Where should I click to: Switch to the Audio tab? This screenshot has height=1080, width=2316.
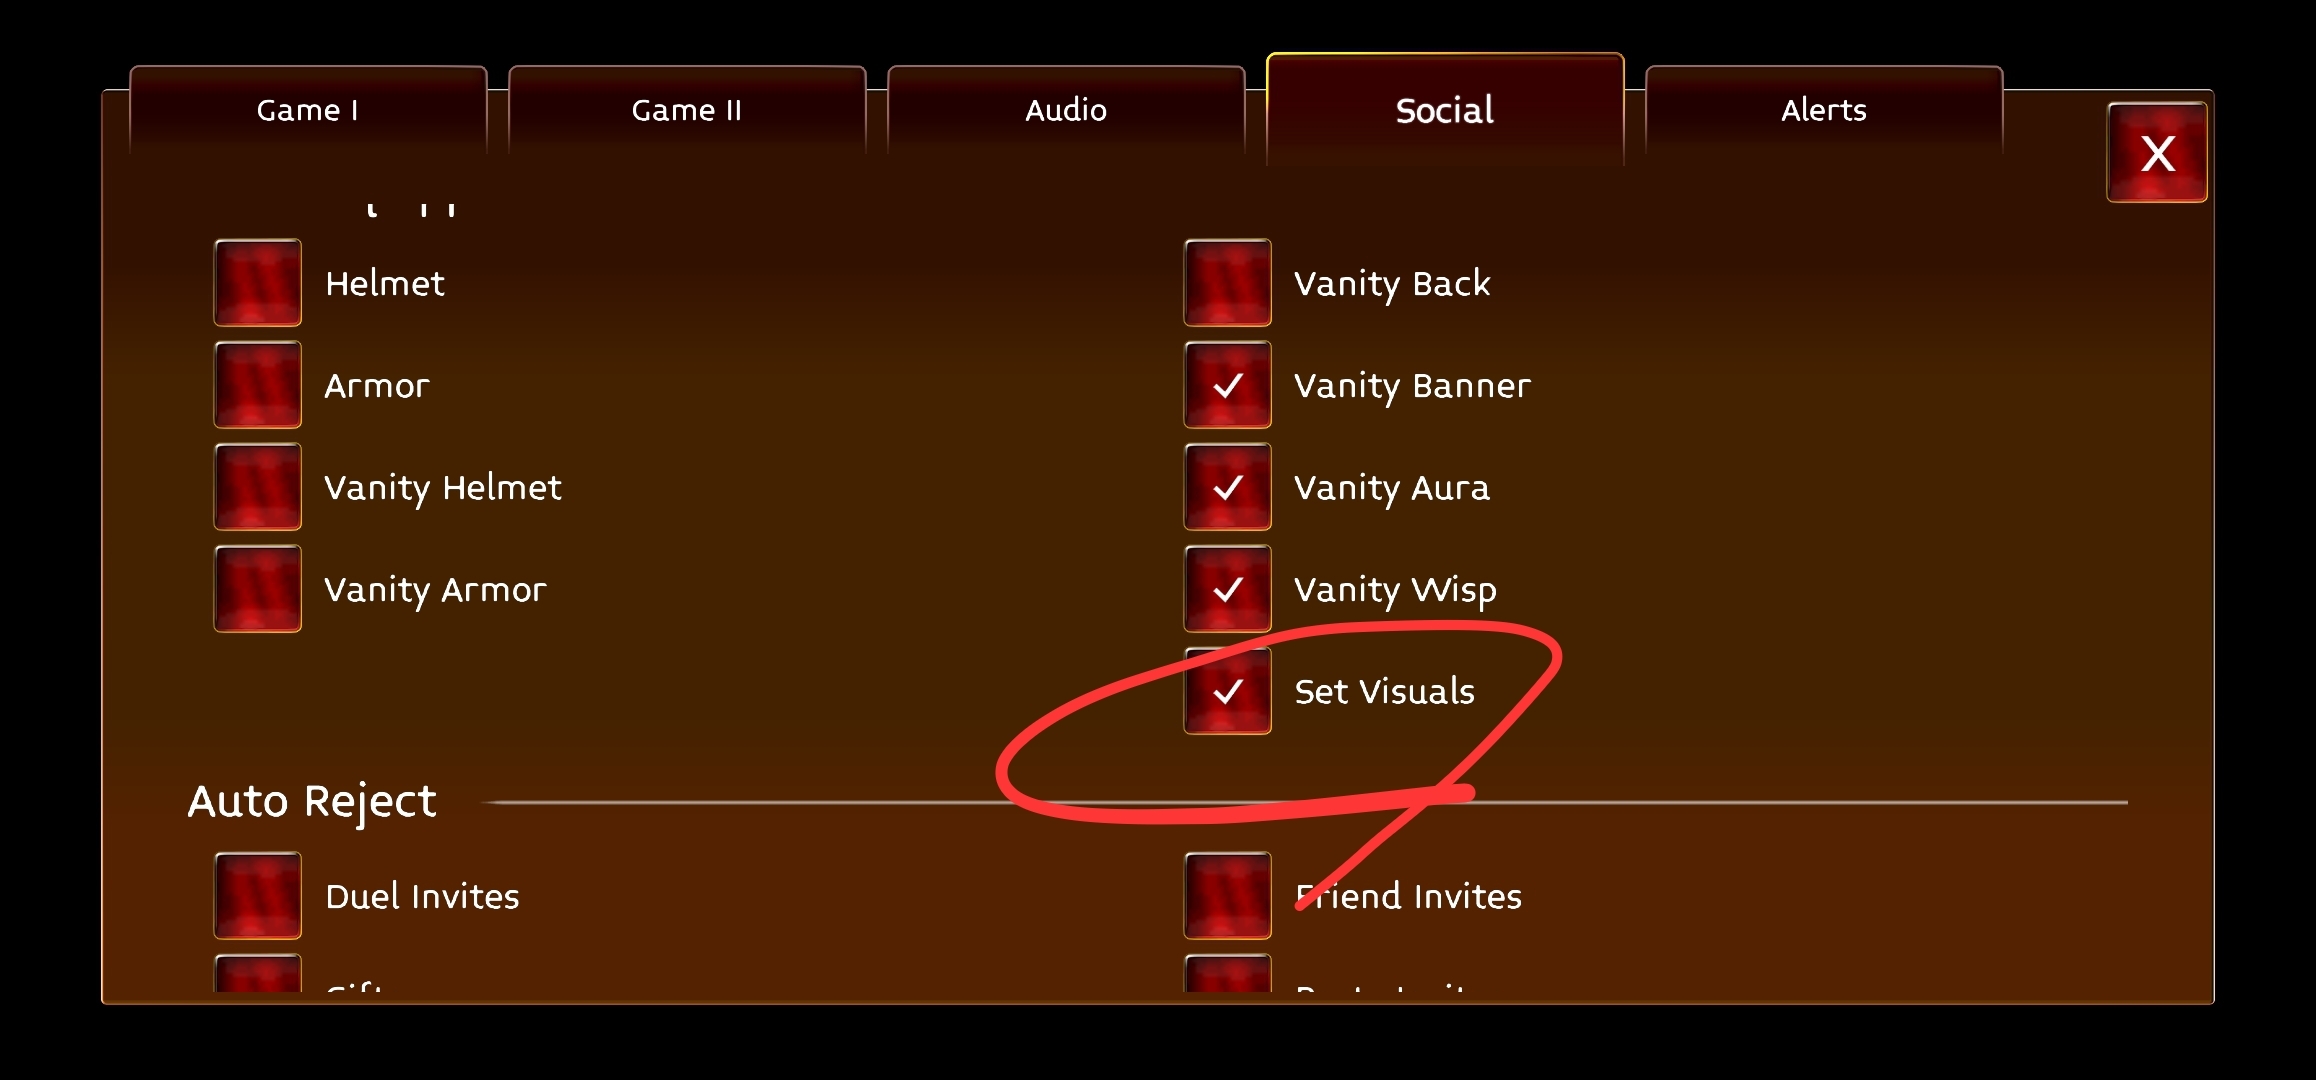[1066, 108]
